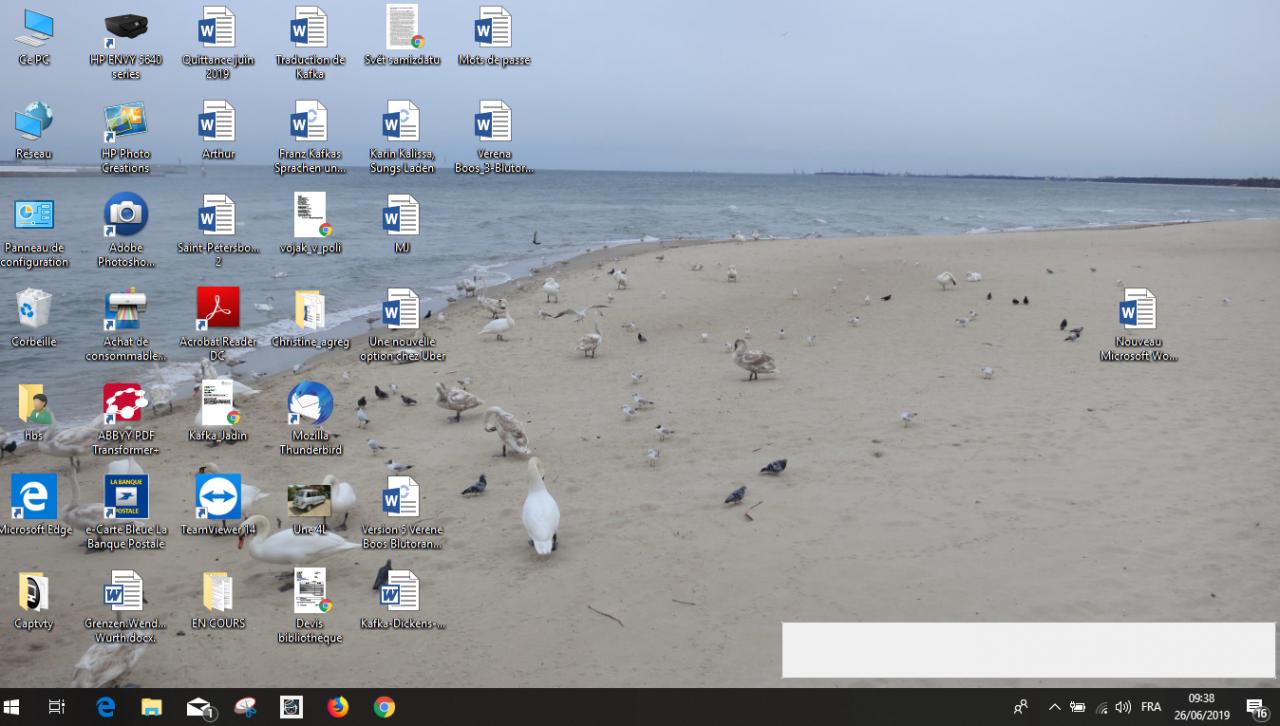Check the battery power status icon
The image size is (1280, 726).
click(1078, 707)
